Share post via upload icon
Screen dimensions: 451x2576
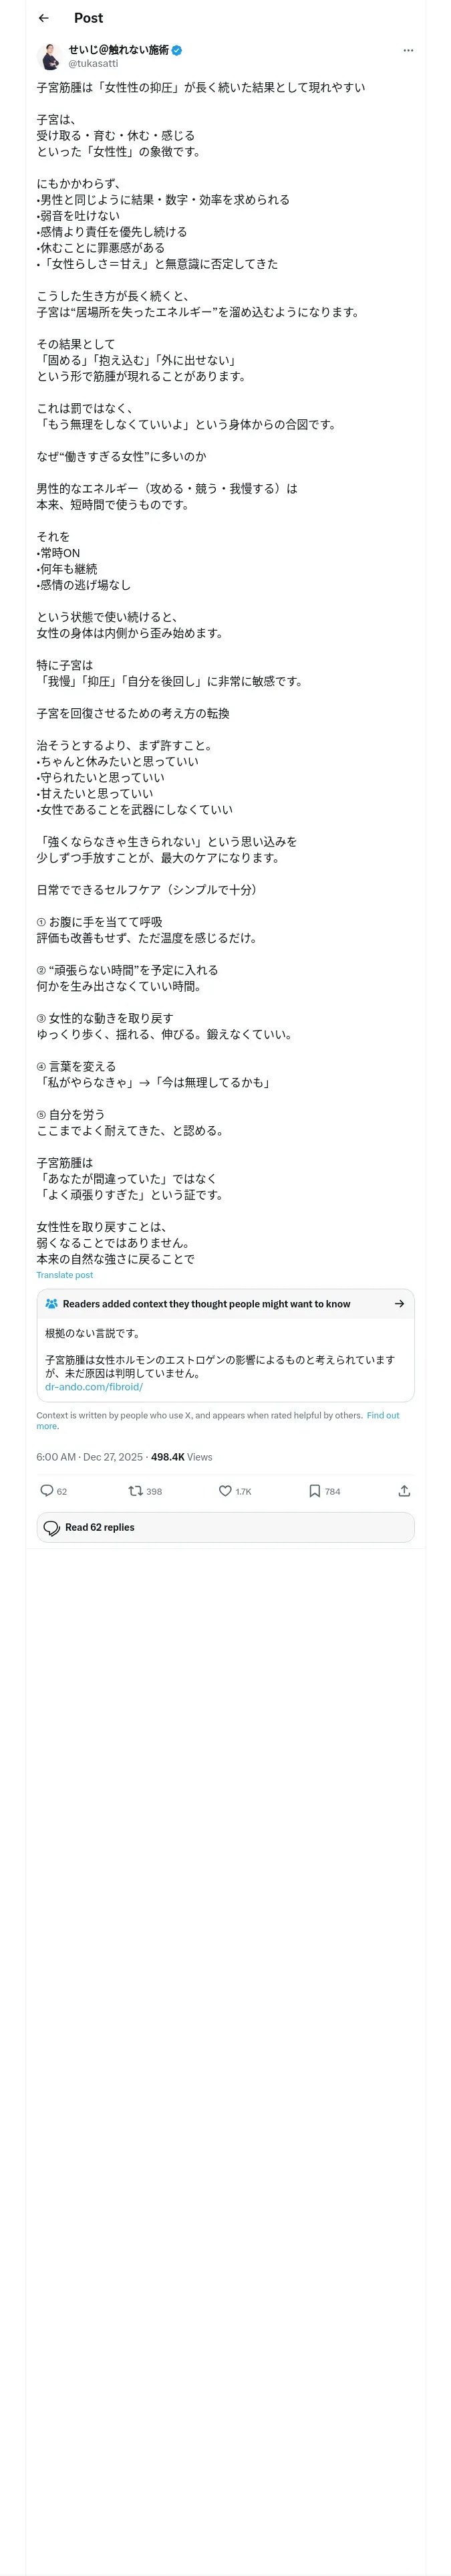click(x=404, y=1490)
